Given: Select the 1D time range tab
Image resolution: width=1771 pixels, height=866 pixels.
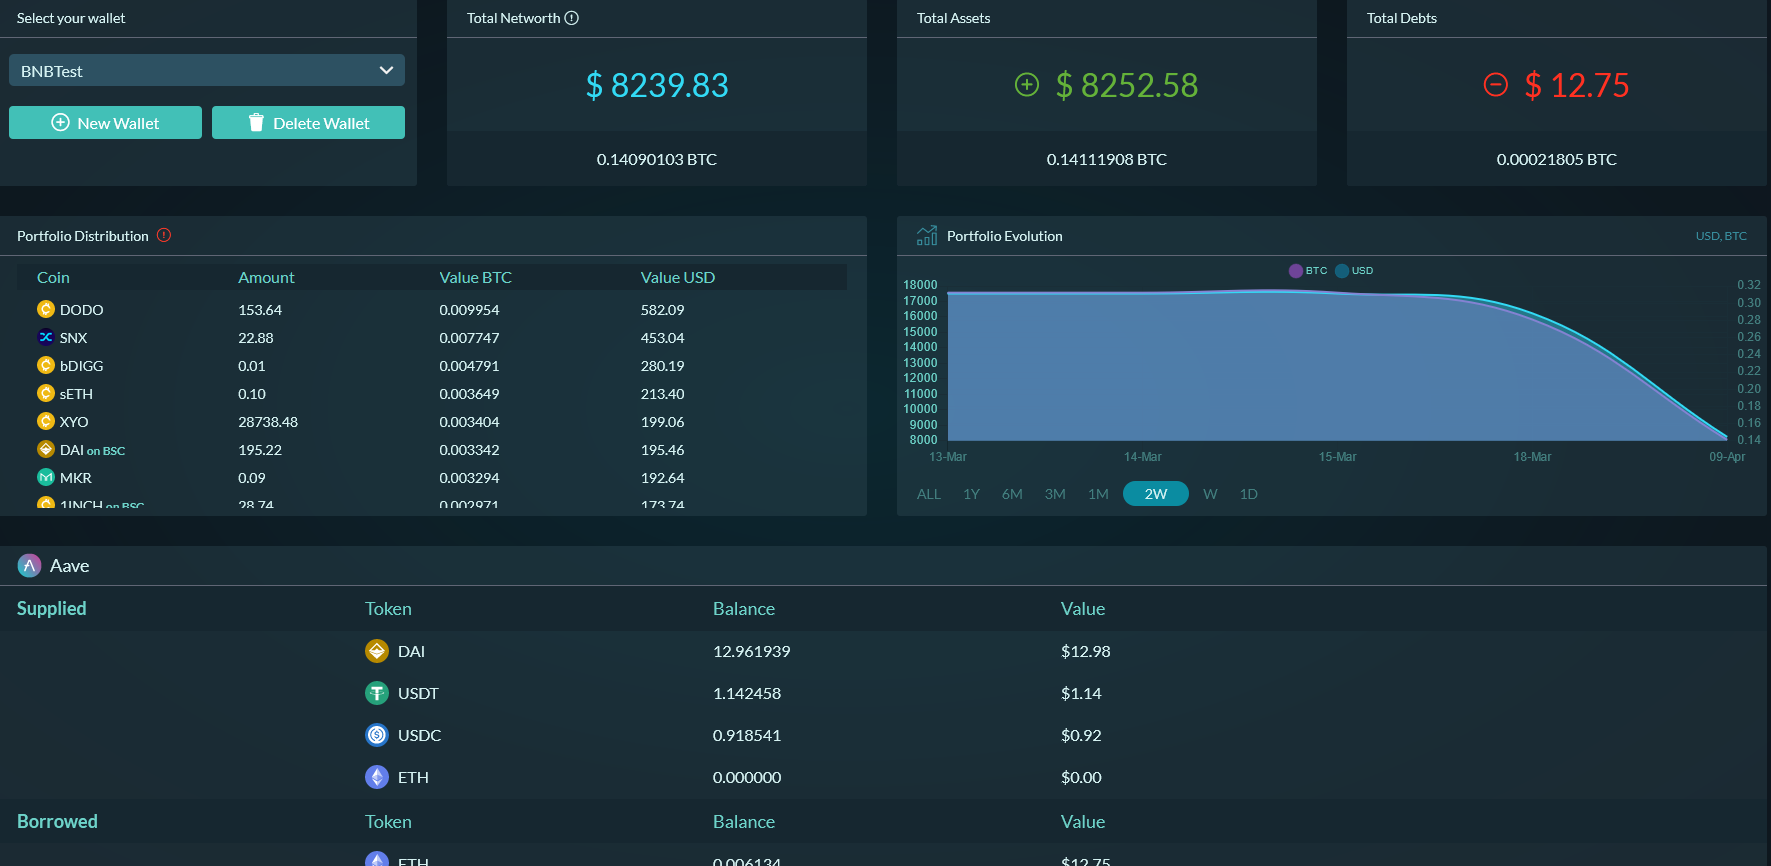Looking at the screenshot, I should click(x=1249, y=494).
